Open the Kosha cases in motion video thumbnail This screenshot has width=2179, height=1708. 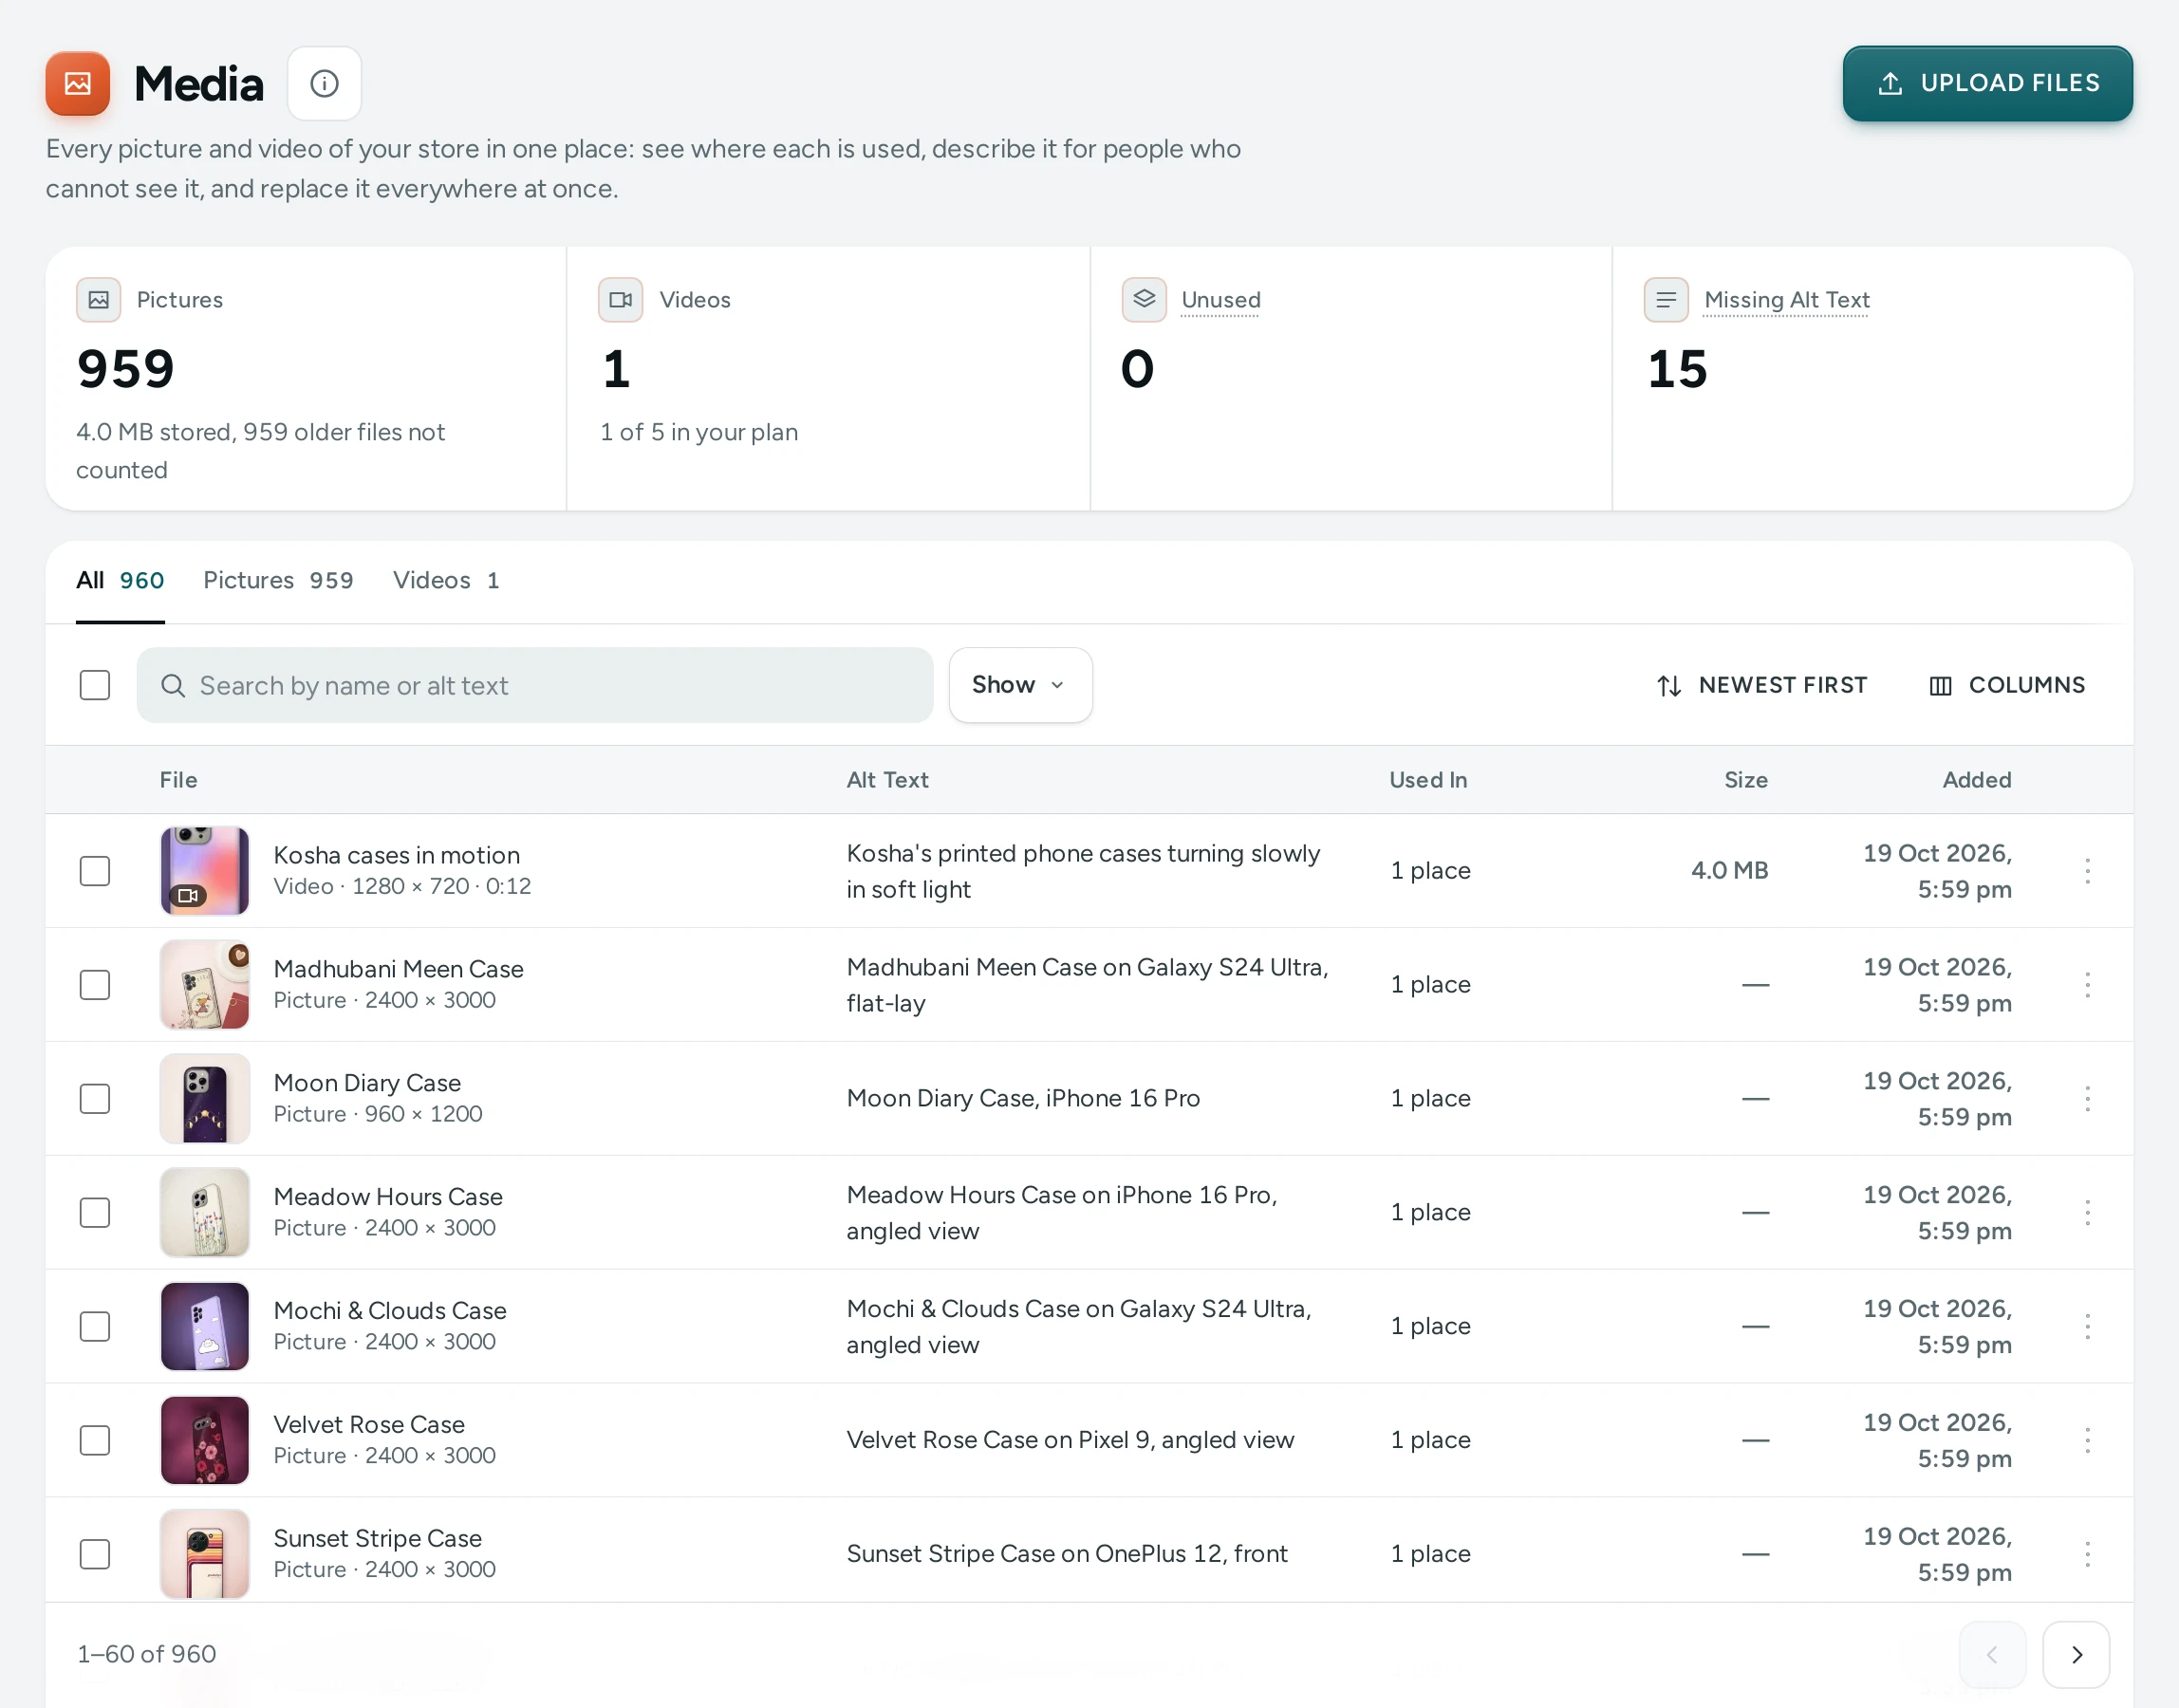point(205,871)
